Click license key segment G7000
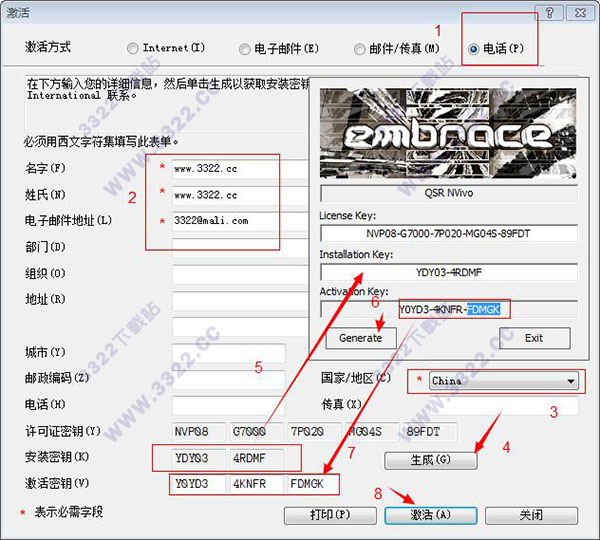This screenshot has height=540, width=600. click(256, 432)
